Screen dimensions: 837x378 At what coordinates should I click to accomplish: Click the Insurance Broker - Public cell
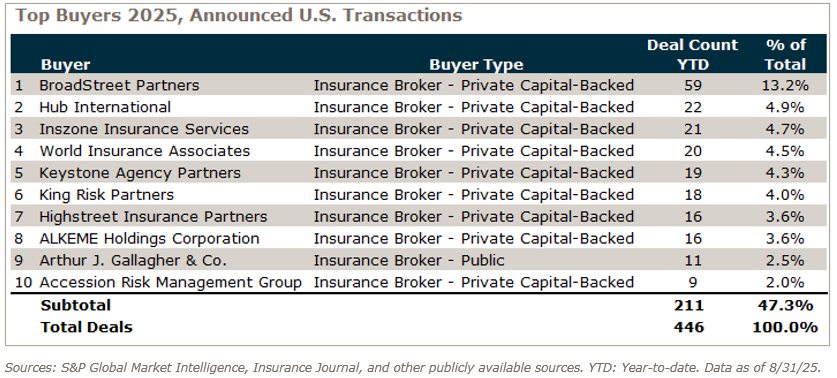tap(409, 261)
